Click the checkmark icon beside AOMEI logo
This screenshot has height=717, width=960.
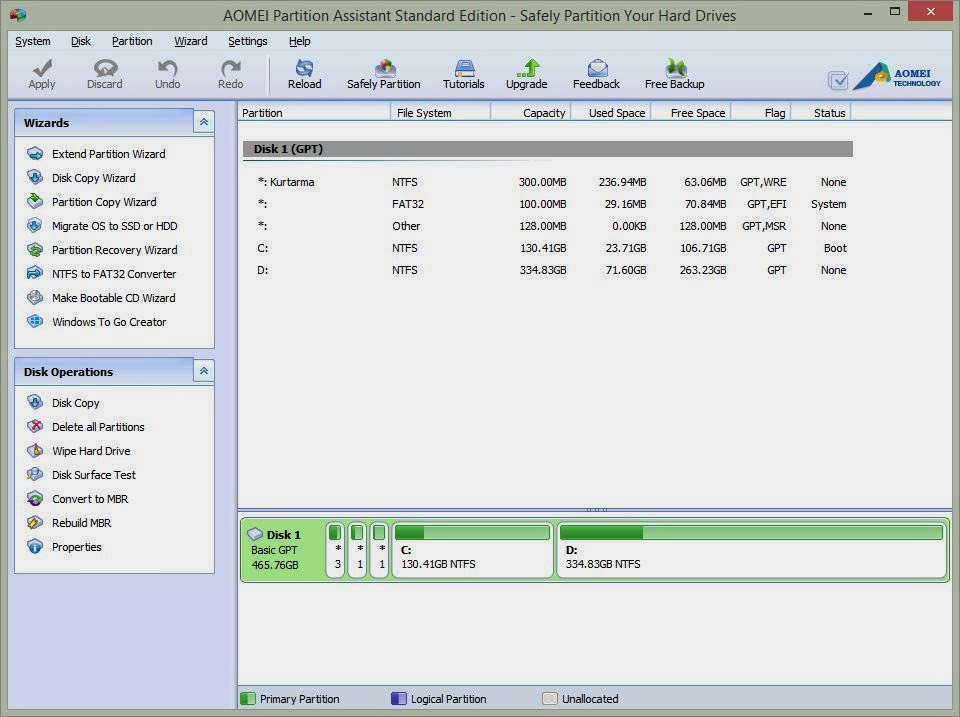click(838, 80)
